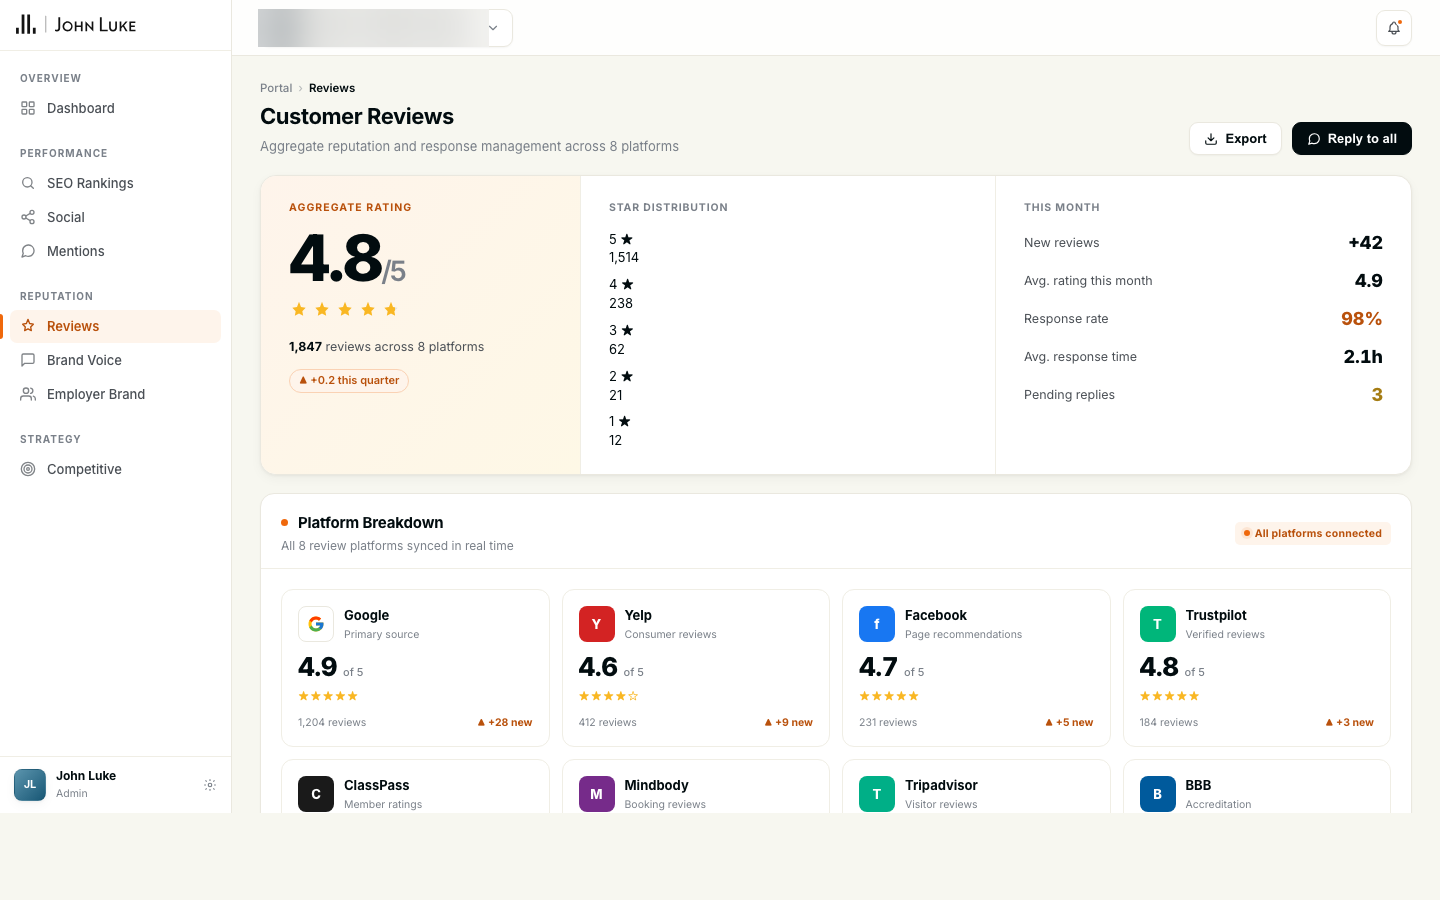Expand the account selector dropdown chevron

click(493, 28)
